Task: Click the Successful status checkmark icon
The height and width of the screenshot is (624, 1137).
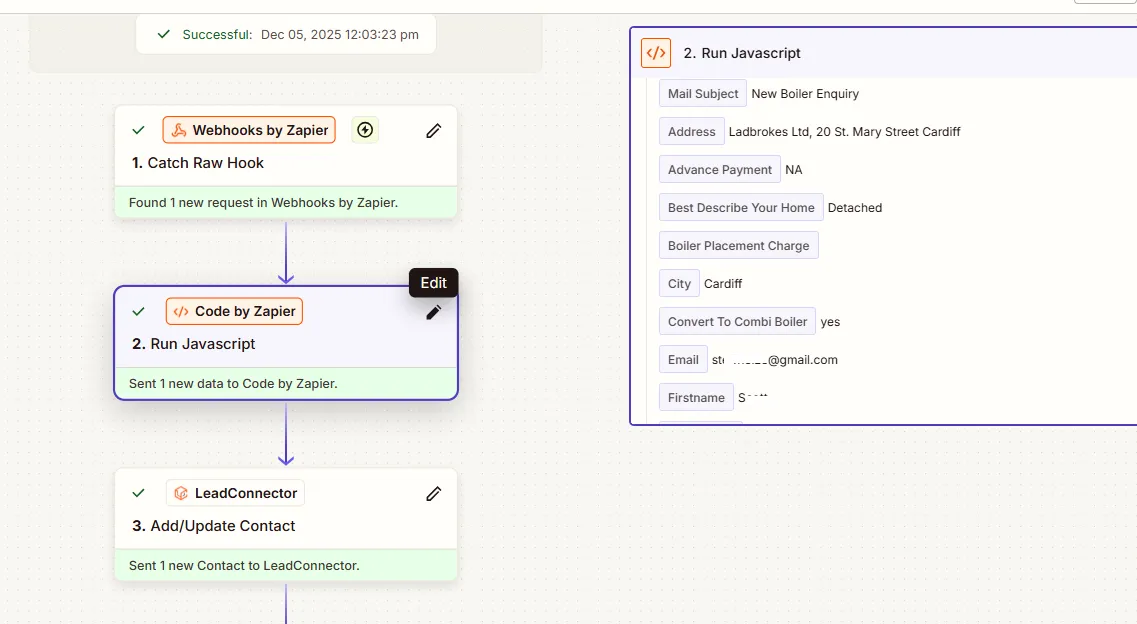Action: pos(164,34)
